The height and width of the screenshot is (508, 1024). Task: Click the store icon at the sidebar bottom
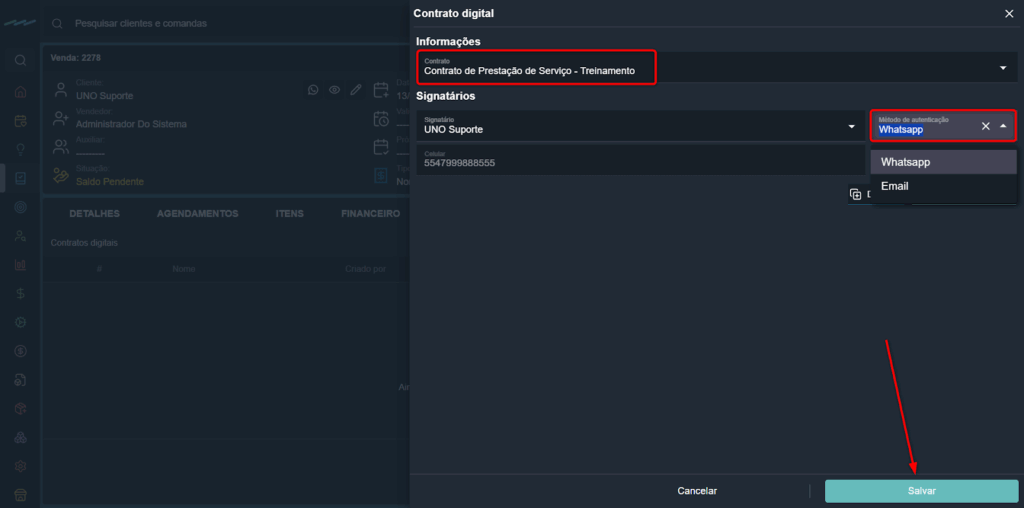(x=20, y=495)
